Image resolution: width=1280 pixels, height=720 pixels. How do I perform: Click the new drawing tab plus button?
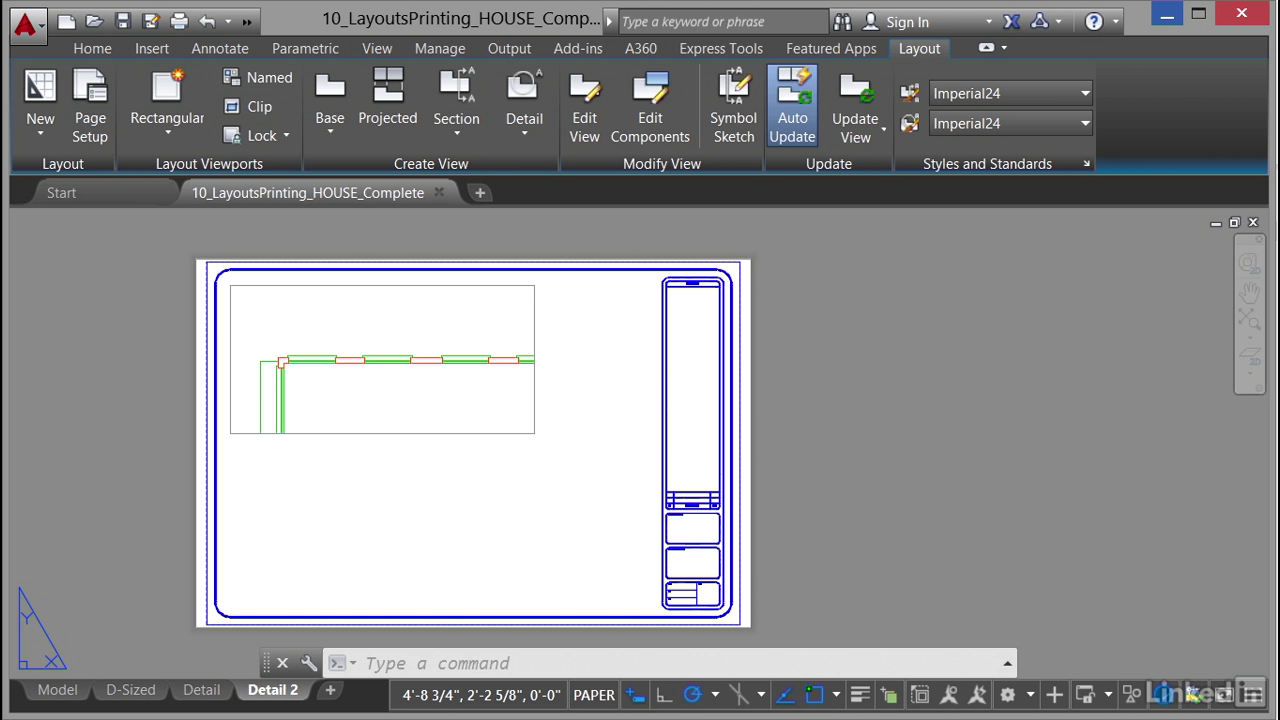(x=480, y=193)
